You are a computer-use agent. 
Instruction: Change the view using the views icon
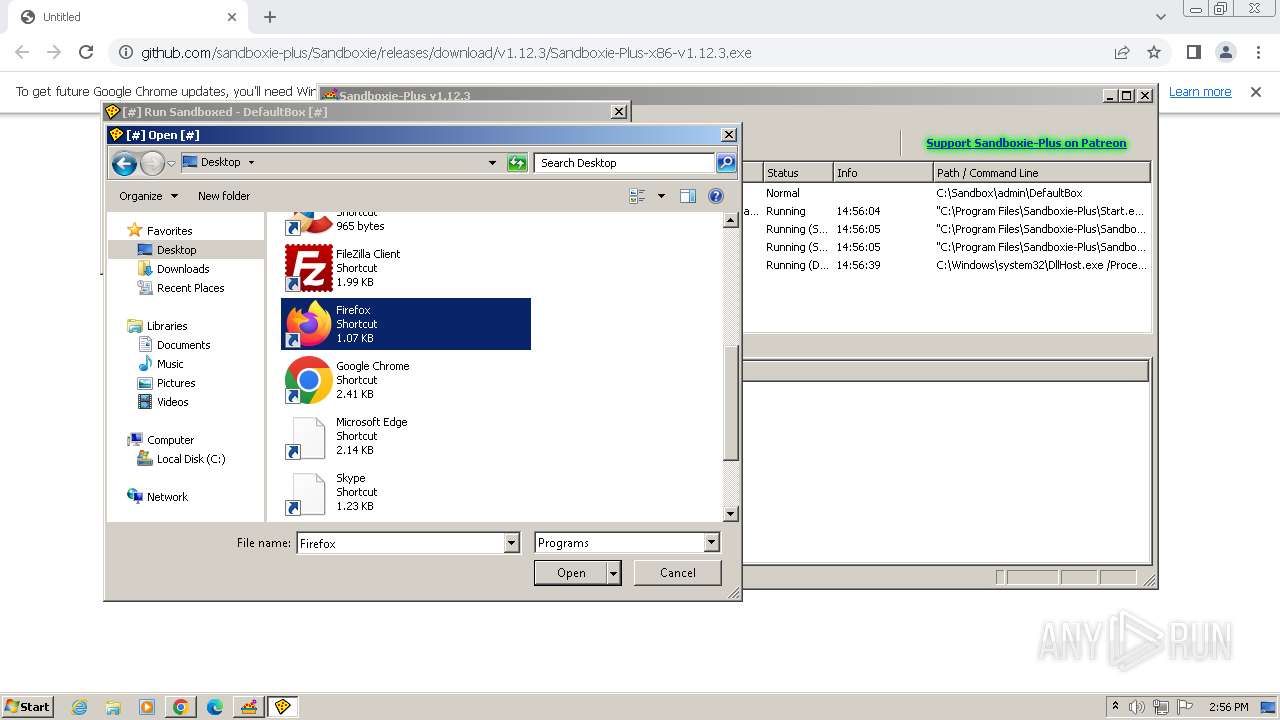(637, 196)
